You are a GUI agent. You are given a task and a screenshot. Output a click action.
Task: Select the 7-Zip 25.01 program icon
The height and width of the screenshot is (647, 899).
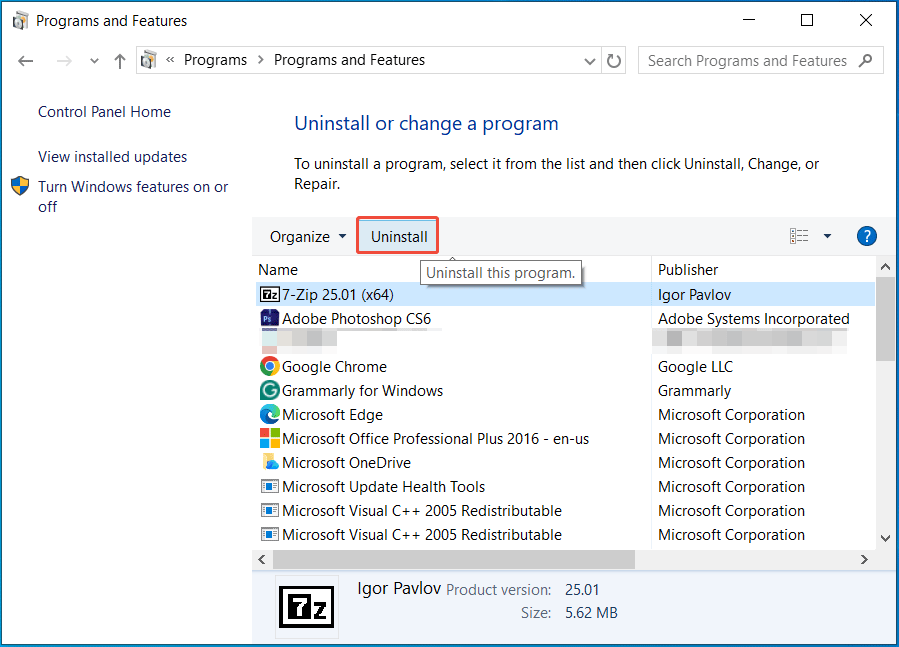[x=269, y=294]
